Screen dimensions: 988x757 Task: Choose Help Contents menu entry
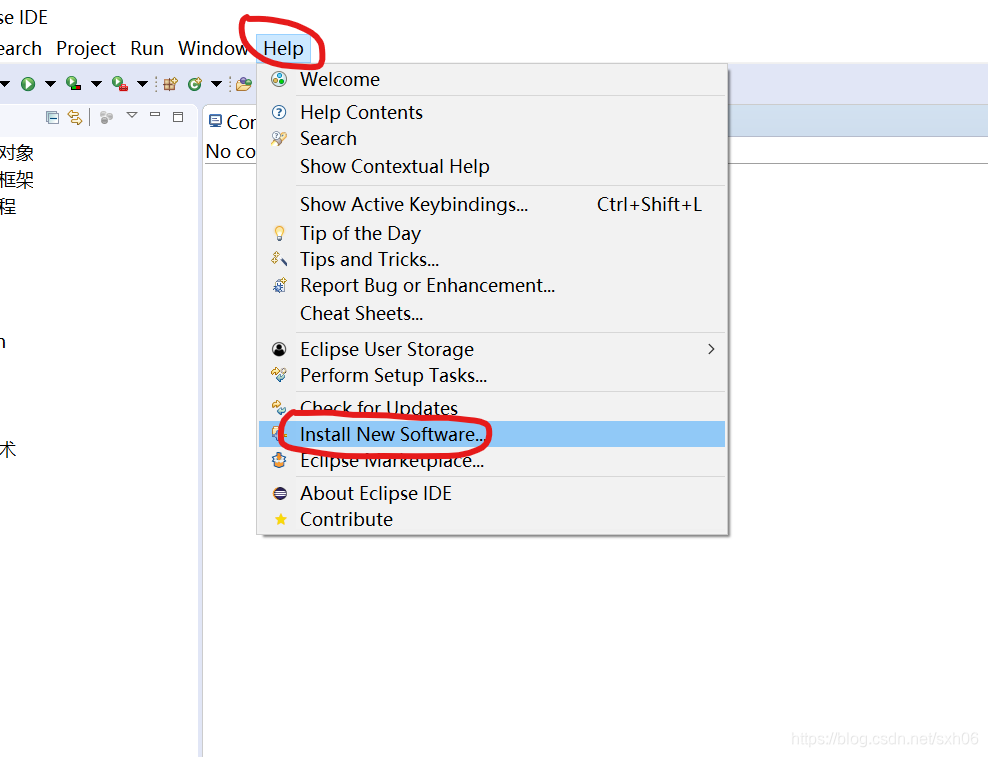(492, 112)
